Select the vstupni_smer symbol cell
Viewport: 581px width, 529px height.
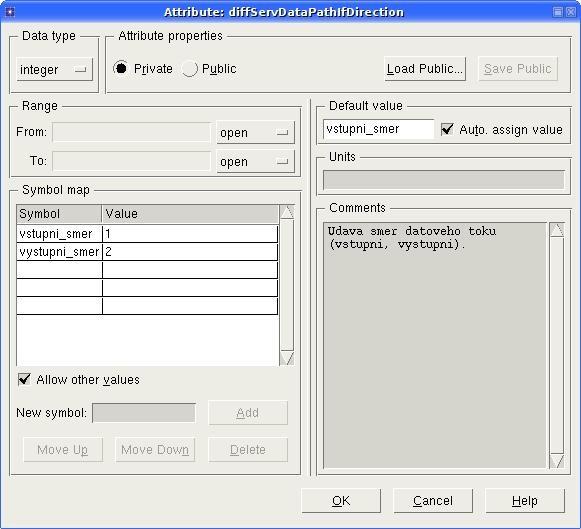point(59,234)
